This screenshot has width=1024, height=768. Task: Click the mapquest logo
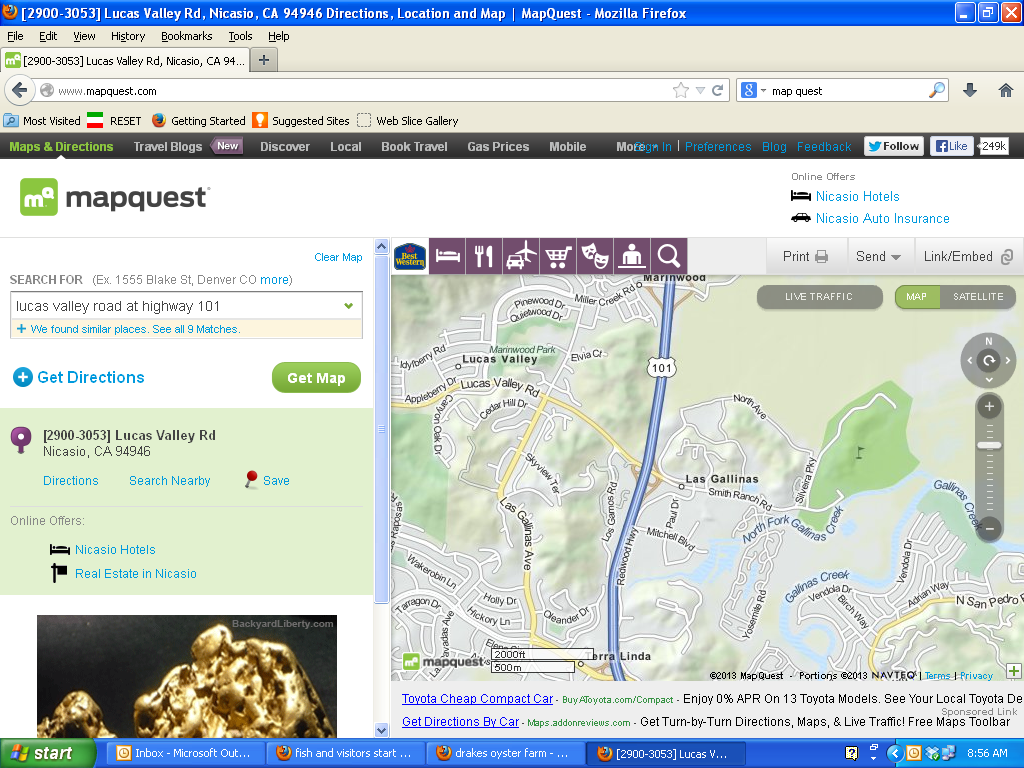pyautogui.click(x=115, y=197)
